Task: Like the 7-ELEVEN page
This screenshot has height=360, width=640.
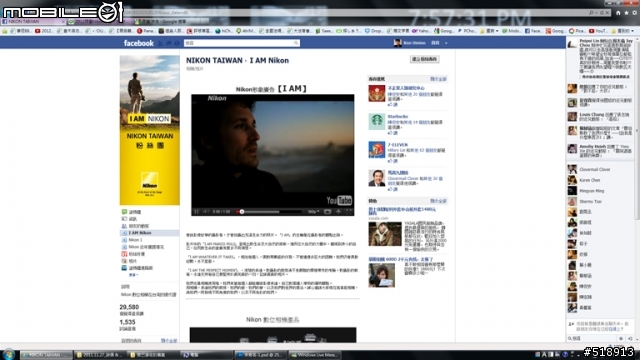Action: click(x=392, y=161)
